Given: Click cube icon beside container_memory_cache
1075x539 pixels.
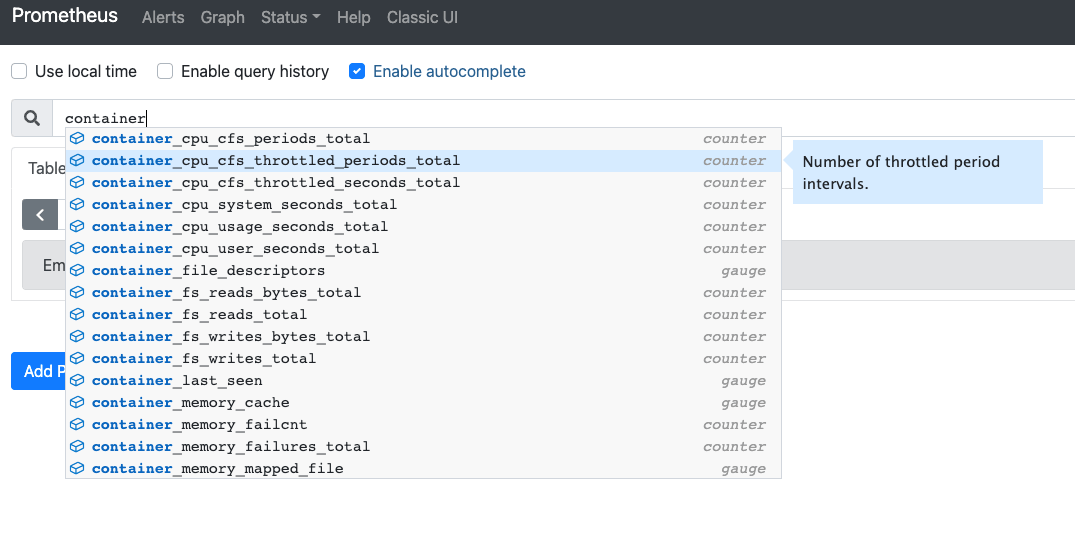Looking at the screenshot, I should [x=77, y=402].
